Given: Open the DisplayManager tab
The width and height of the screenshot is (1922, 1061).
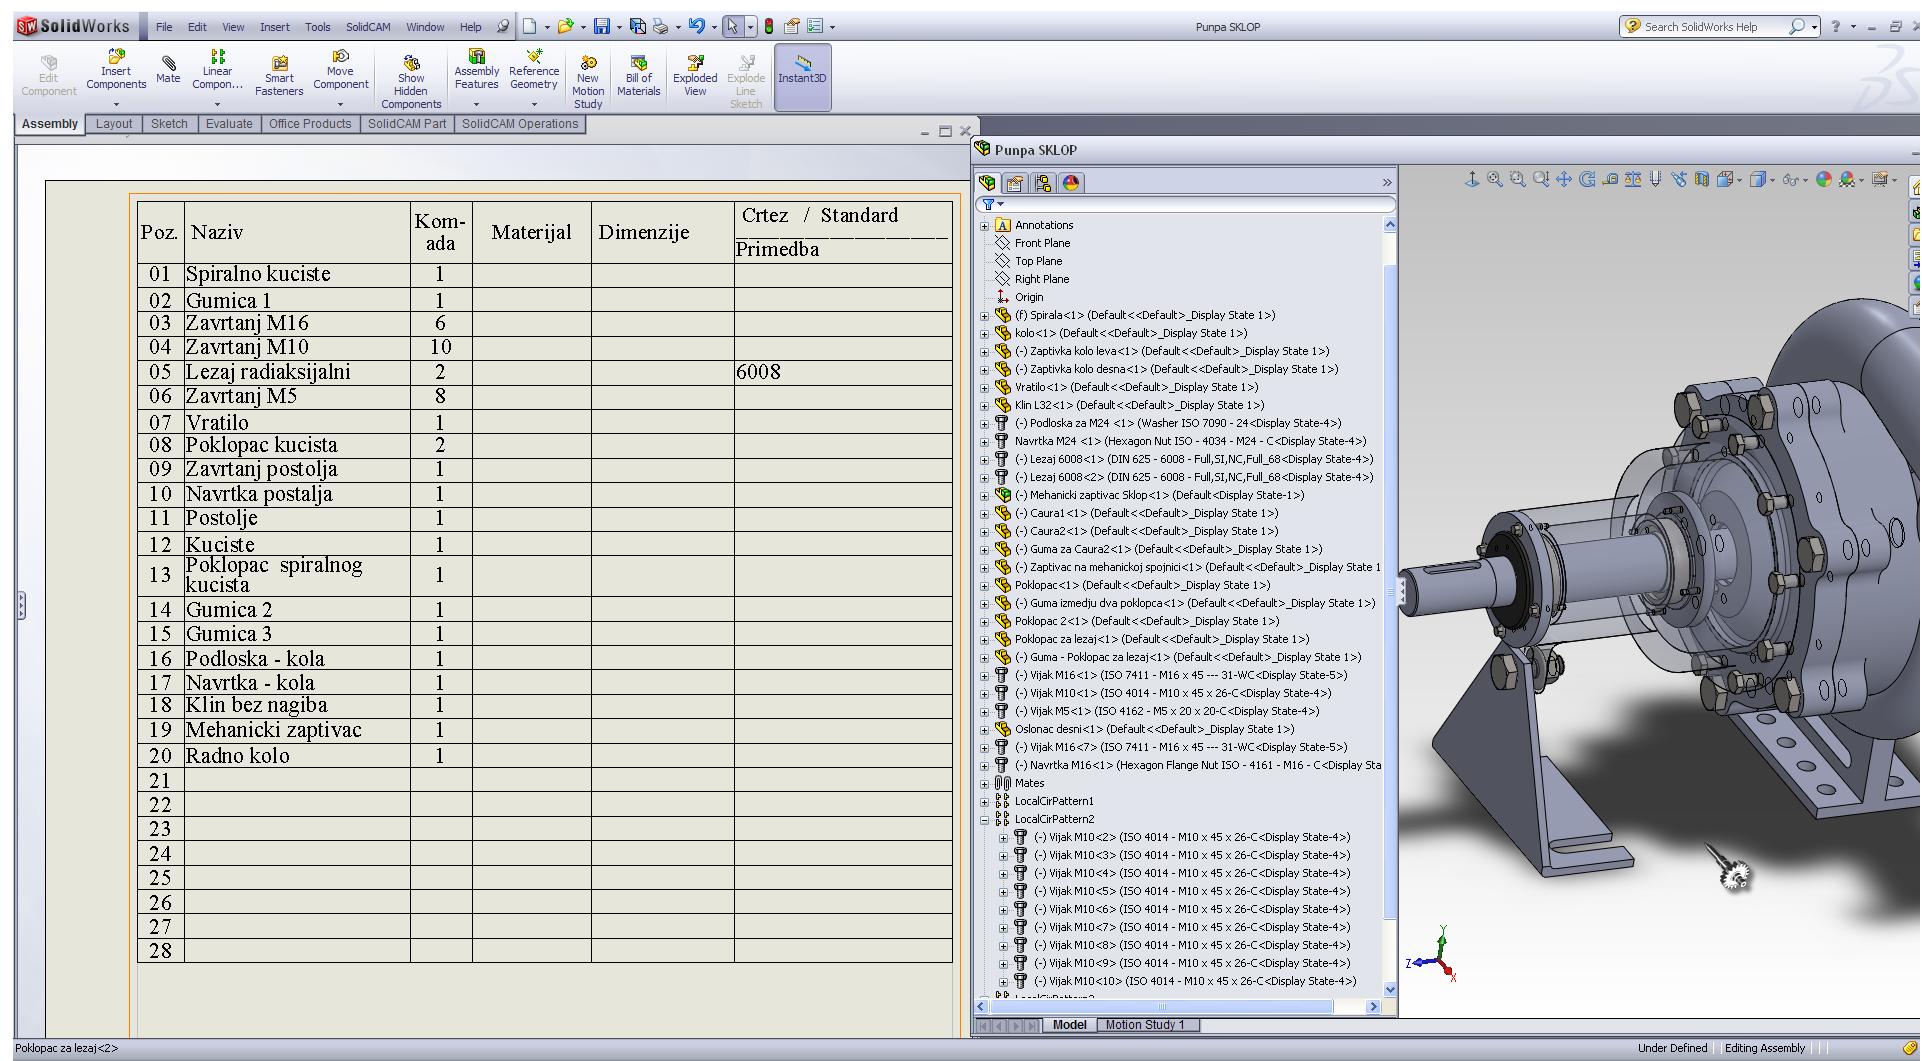Looking at the screenshot, I should (1071, 183).
